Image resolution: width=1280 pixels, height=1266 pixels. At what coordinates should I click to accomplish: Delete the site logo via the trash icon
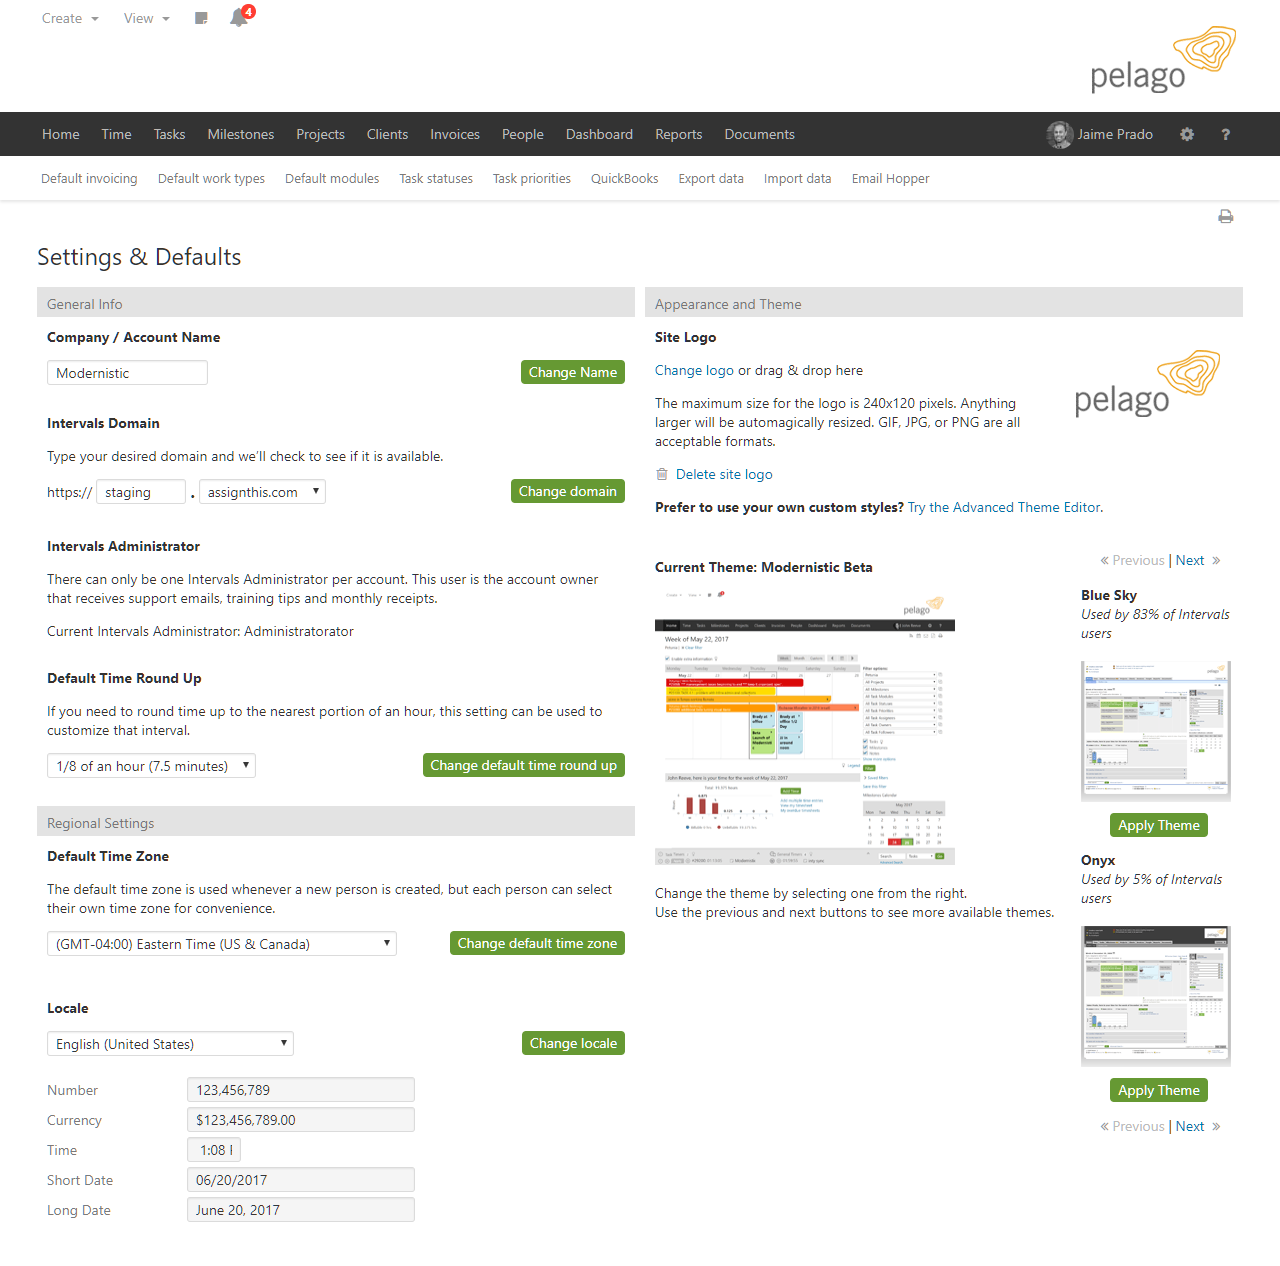[x=661, y=474]
